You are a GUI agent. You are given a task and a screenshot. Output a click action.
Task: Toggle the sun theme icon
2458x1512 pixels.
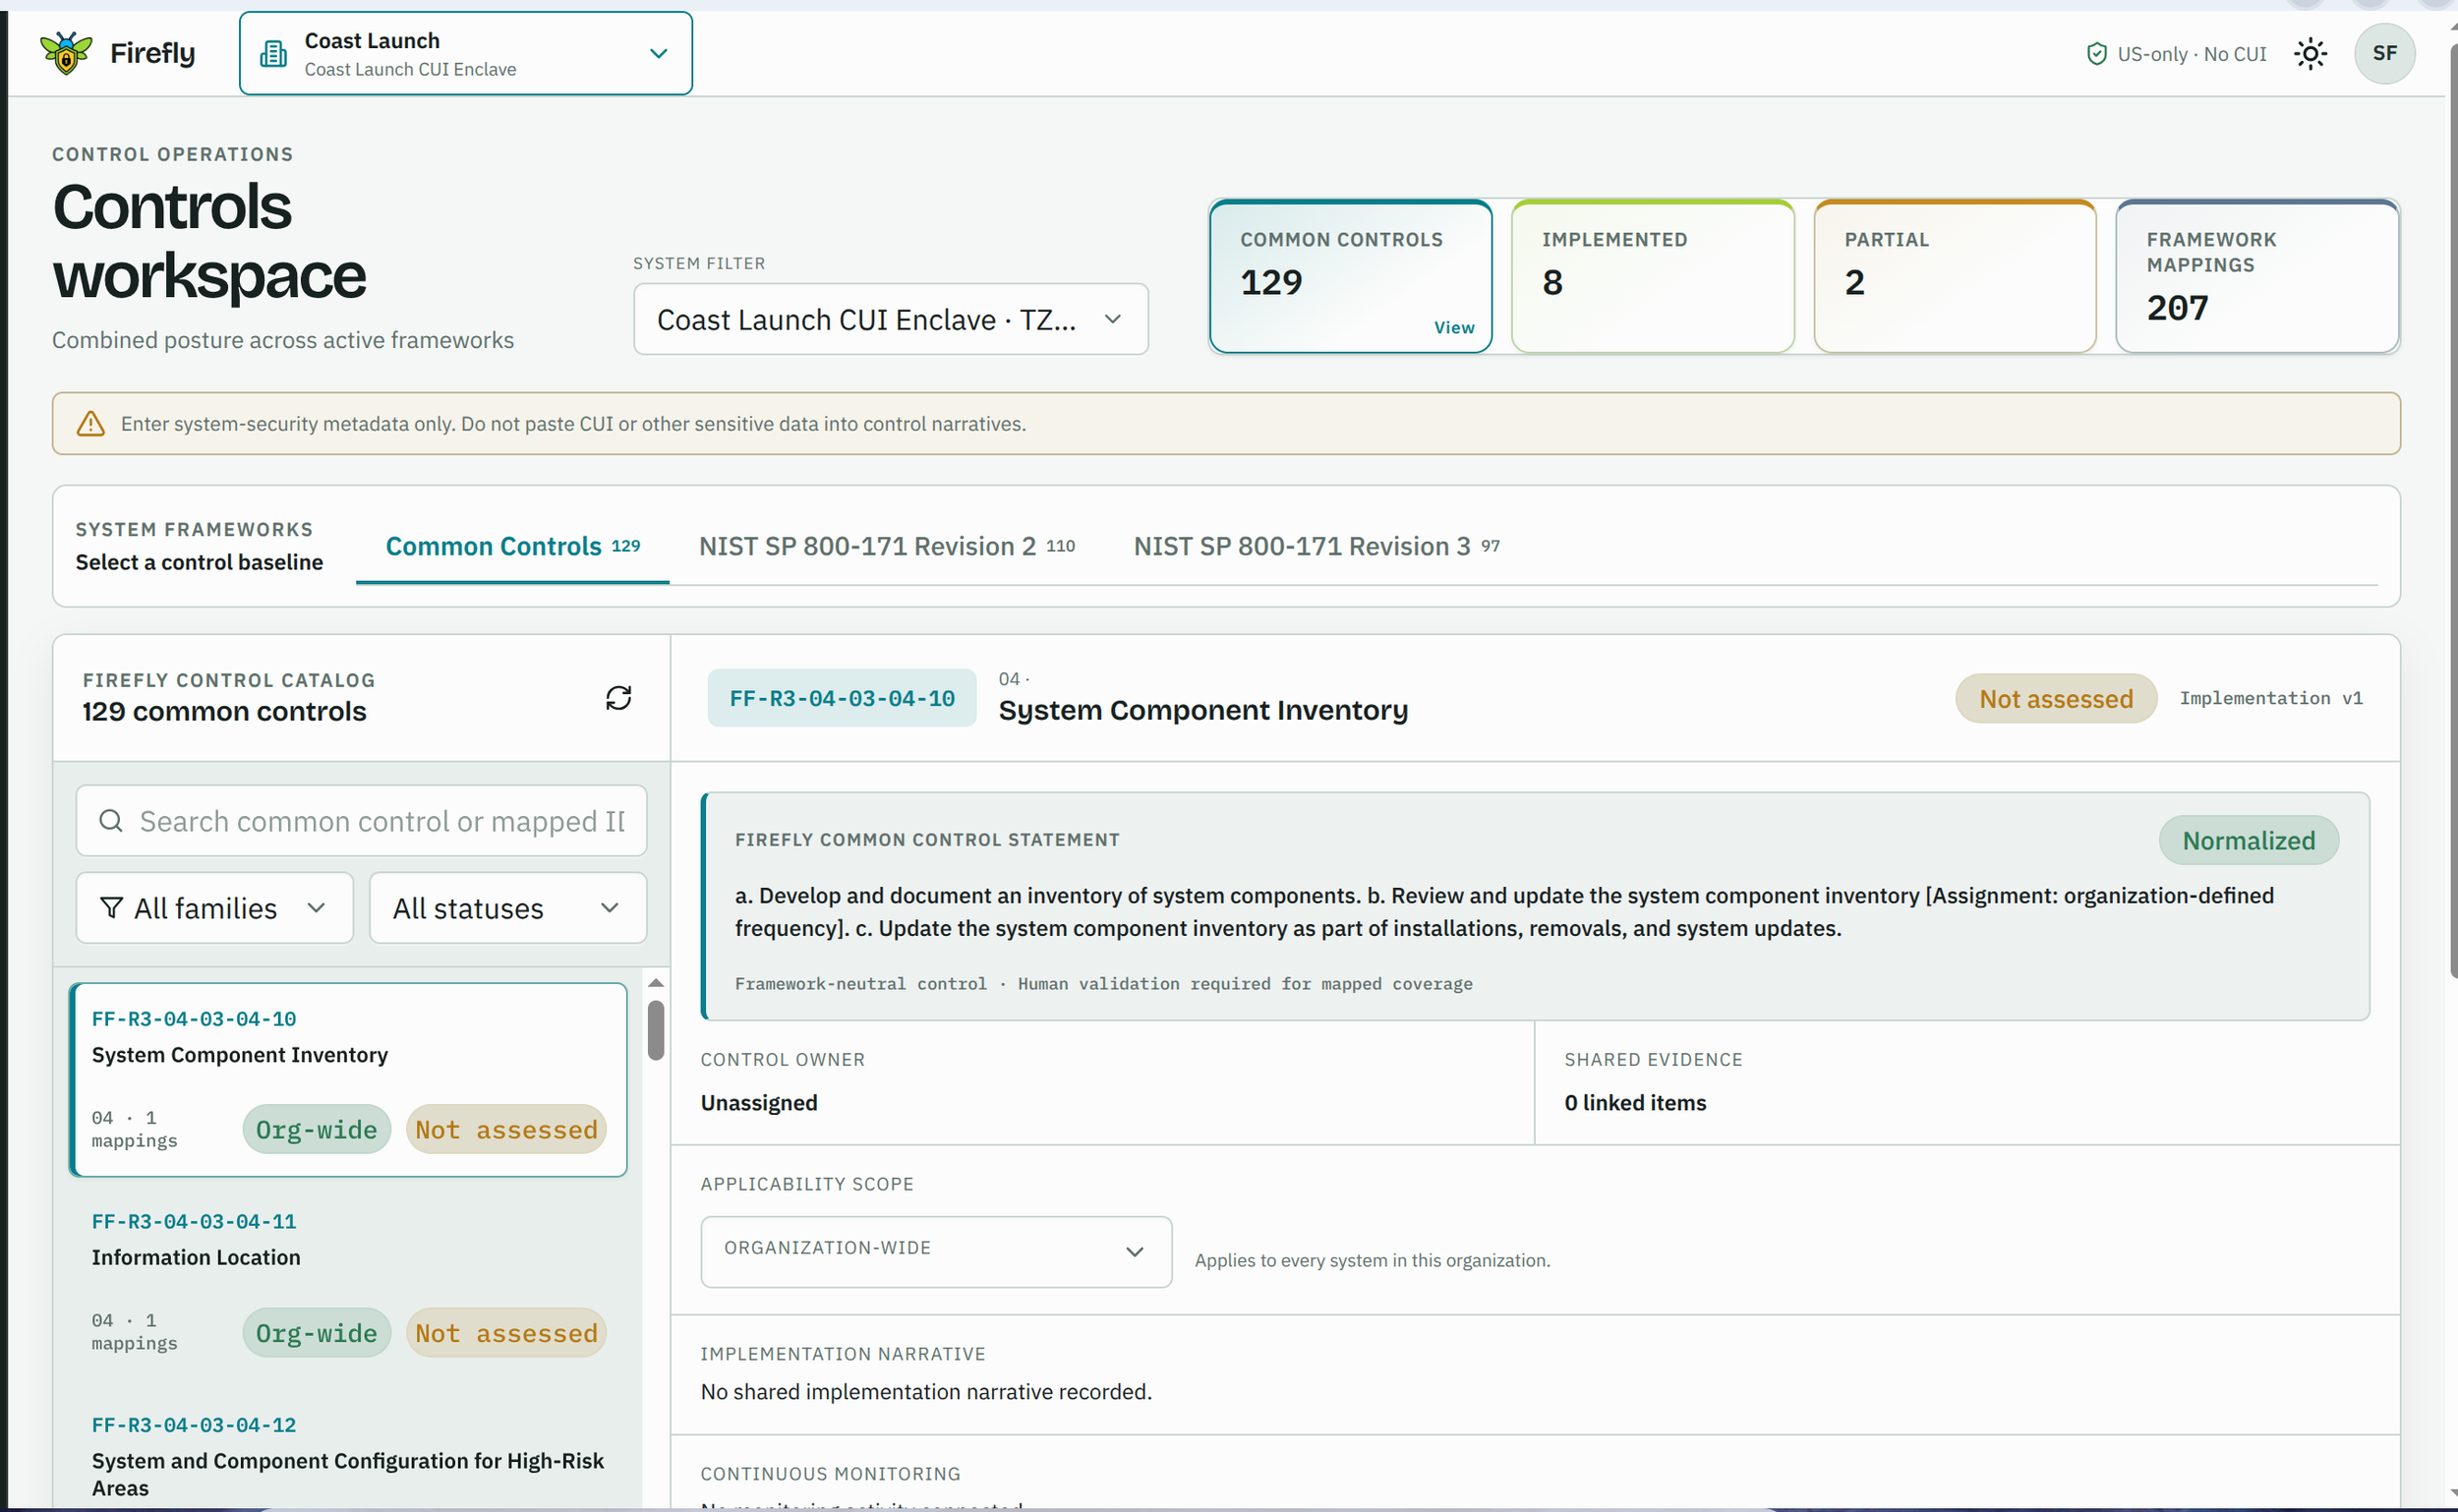2310,54
